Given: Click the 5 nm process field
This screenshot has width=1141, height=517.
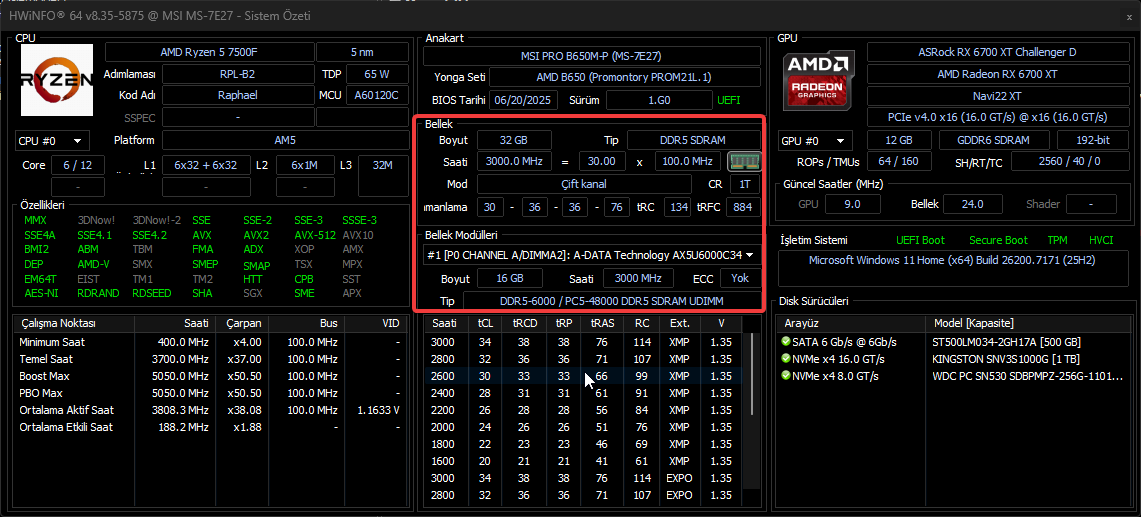Looking at the screenshot, I should click(362, 52).
